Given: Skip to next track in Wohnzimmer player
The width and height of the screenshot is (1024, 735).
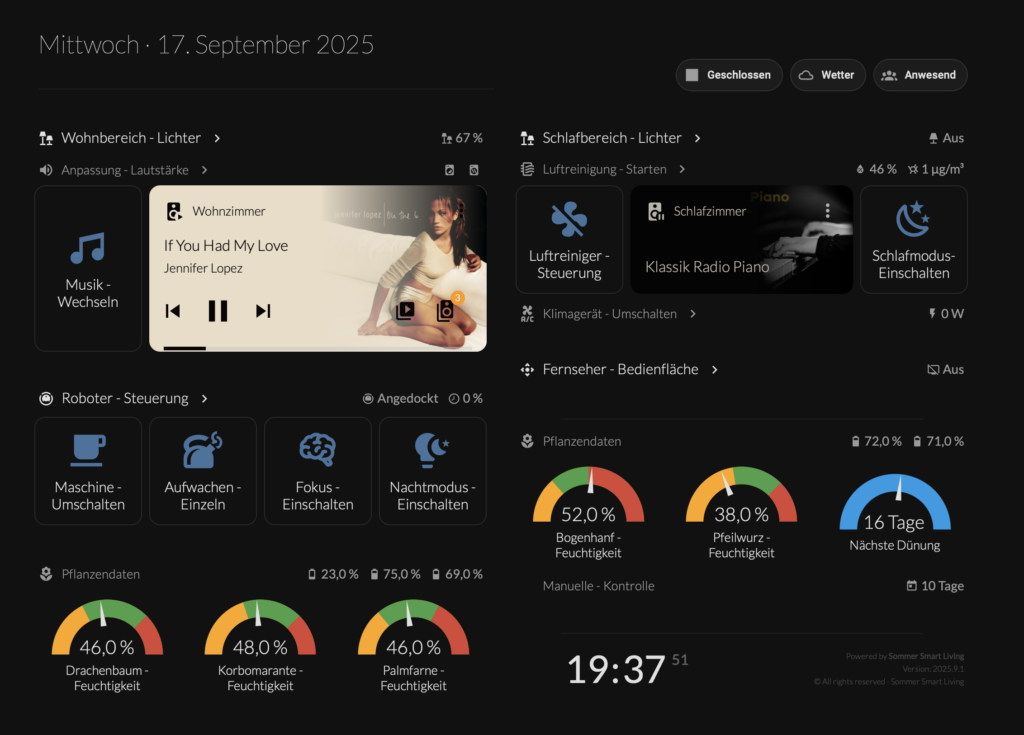Looking at the screenshot, I should point(263,311).
